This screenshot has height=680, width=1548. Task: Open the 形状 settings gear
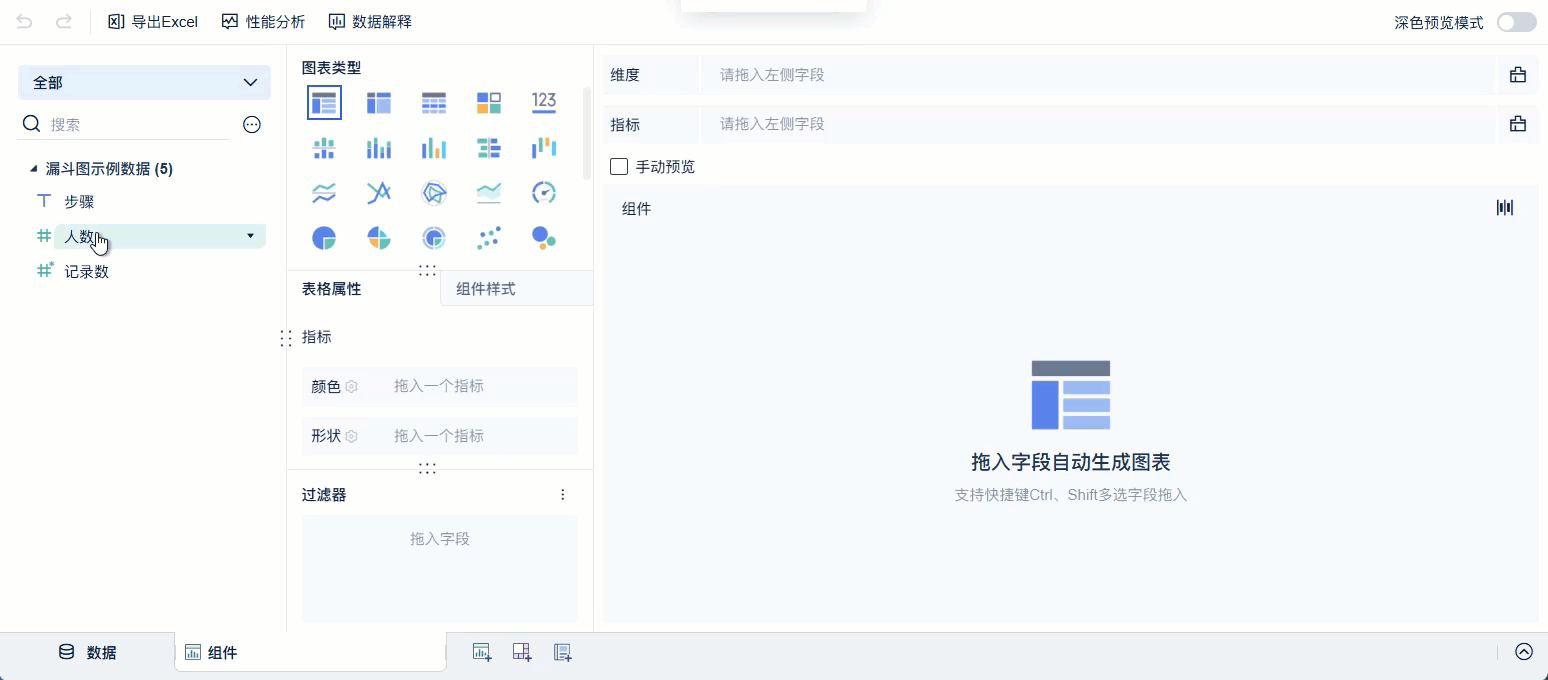pos(351,436)
